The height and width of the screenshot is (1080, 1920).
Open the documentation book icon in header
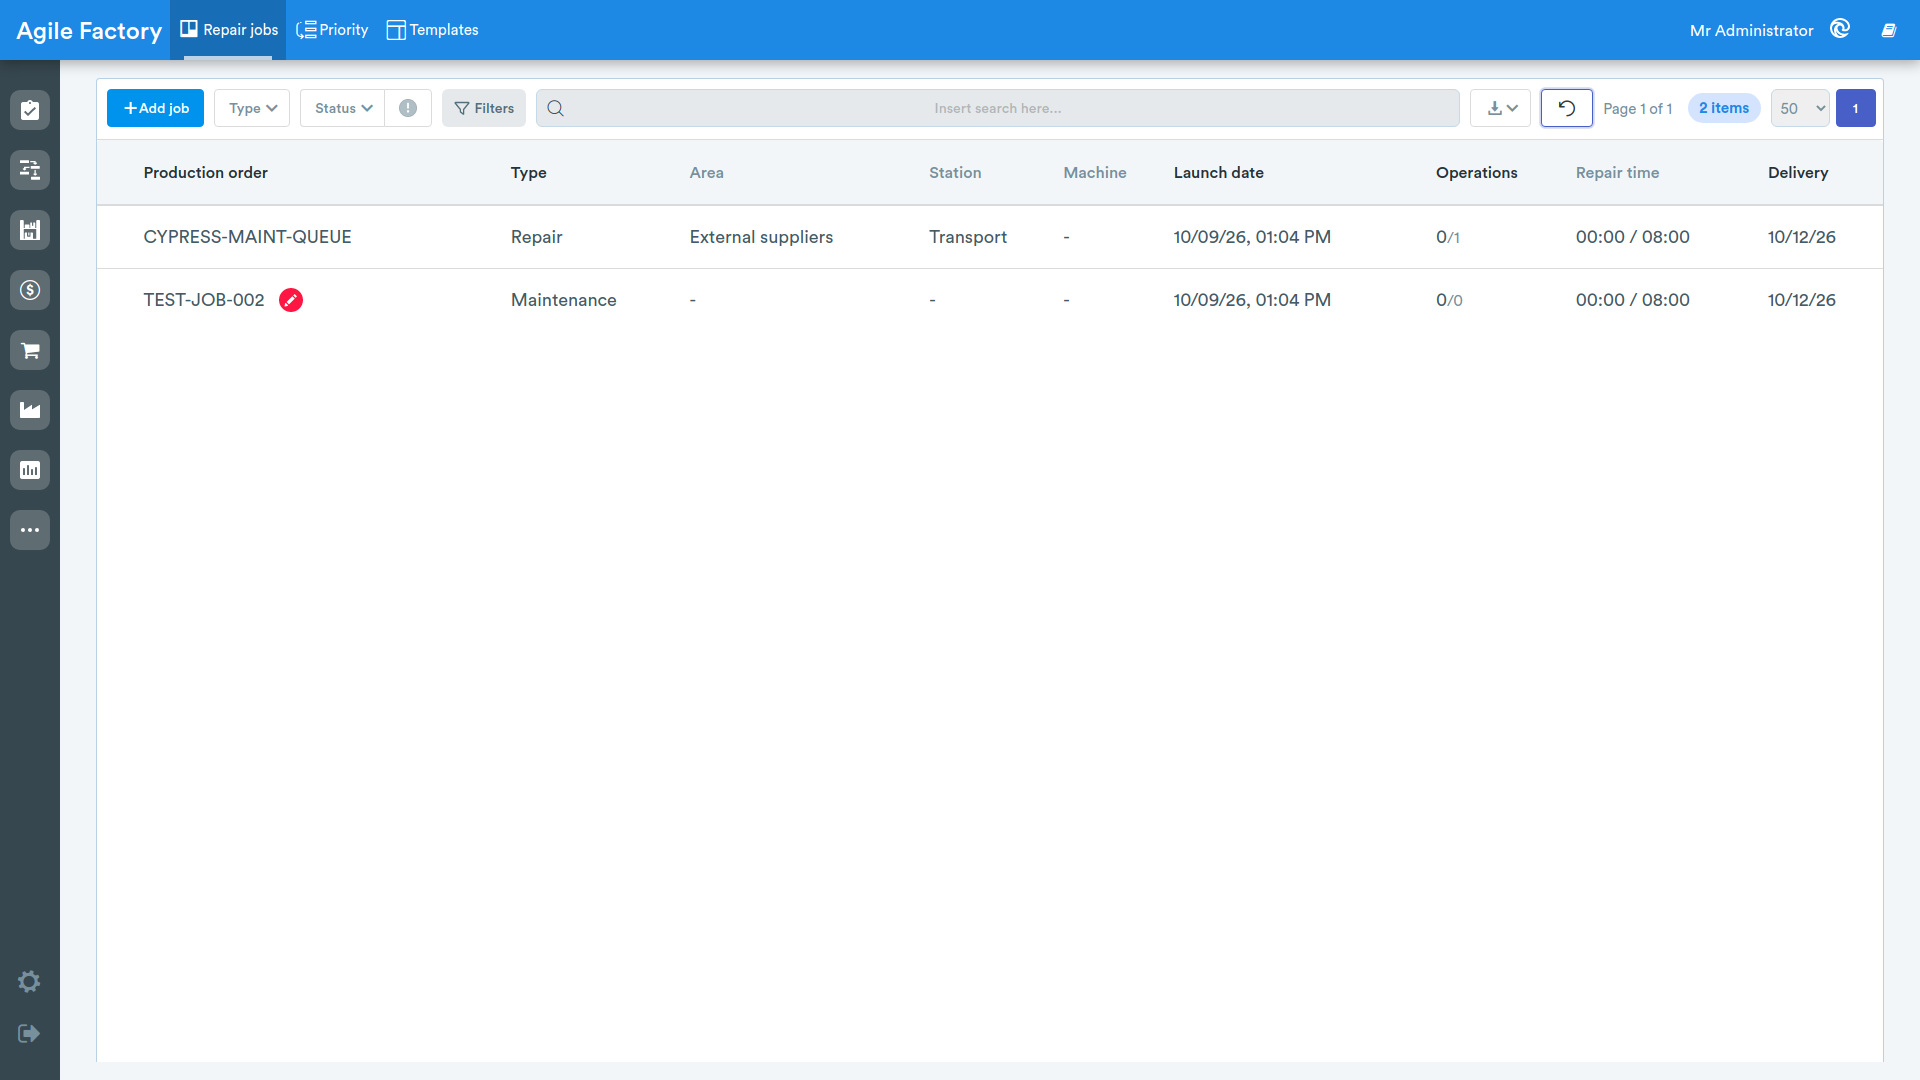click(x=1889, y=30)
